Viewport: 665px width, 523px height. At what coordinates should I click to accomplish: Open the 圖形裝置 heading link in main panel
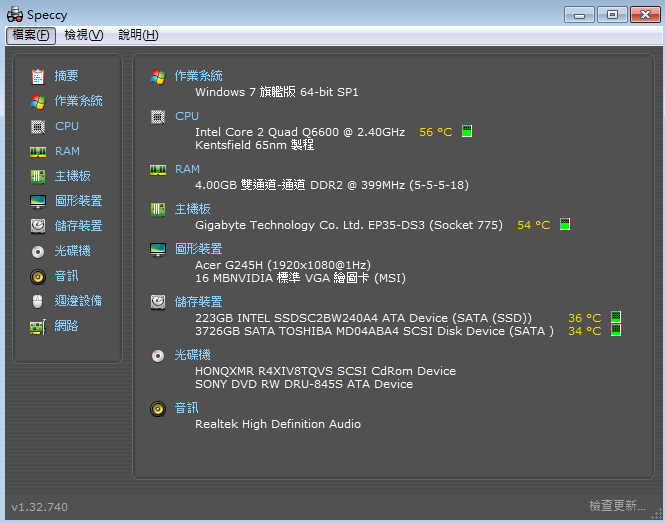198,249
